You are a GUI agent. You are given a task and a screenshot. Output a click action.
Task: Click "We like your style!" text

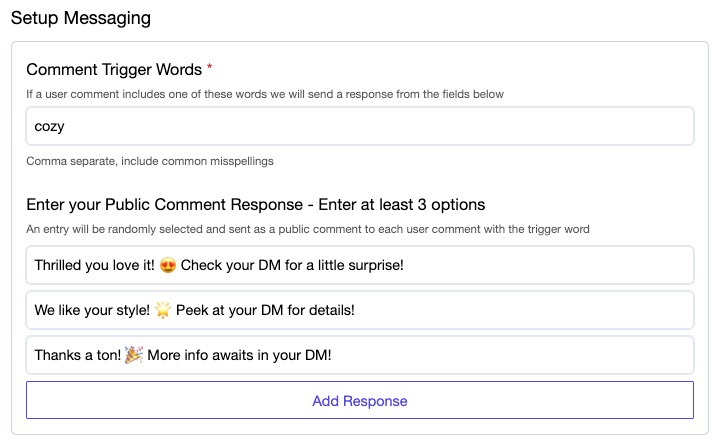[91, 310]
